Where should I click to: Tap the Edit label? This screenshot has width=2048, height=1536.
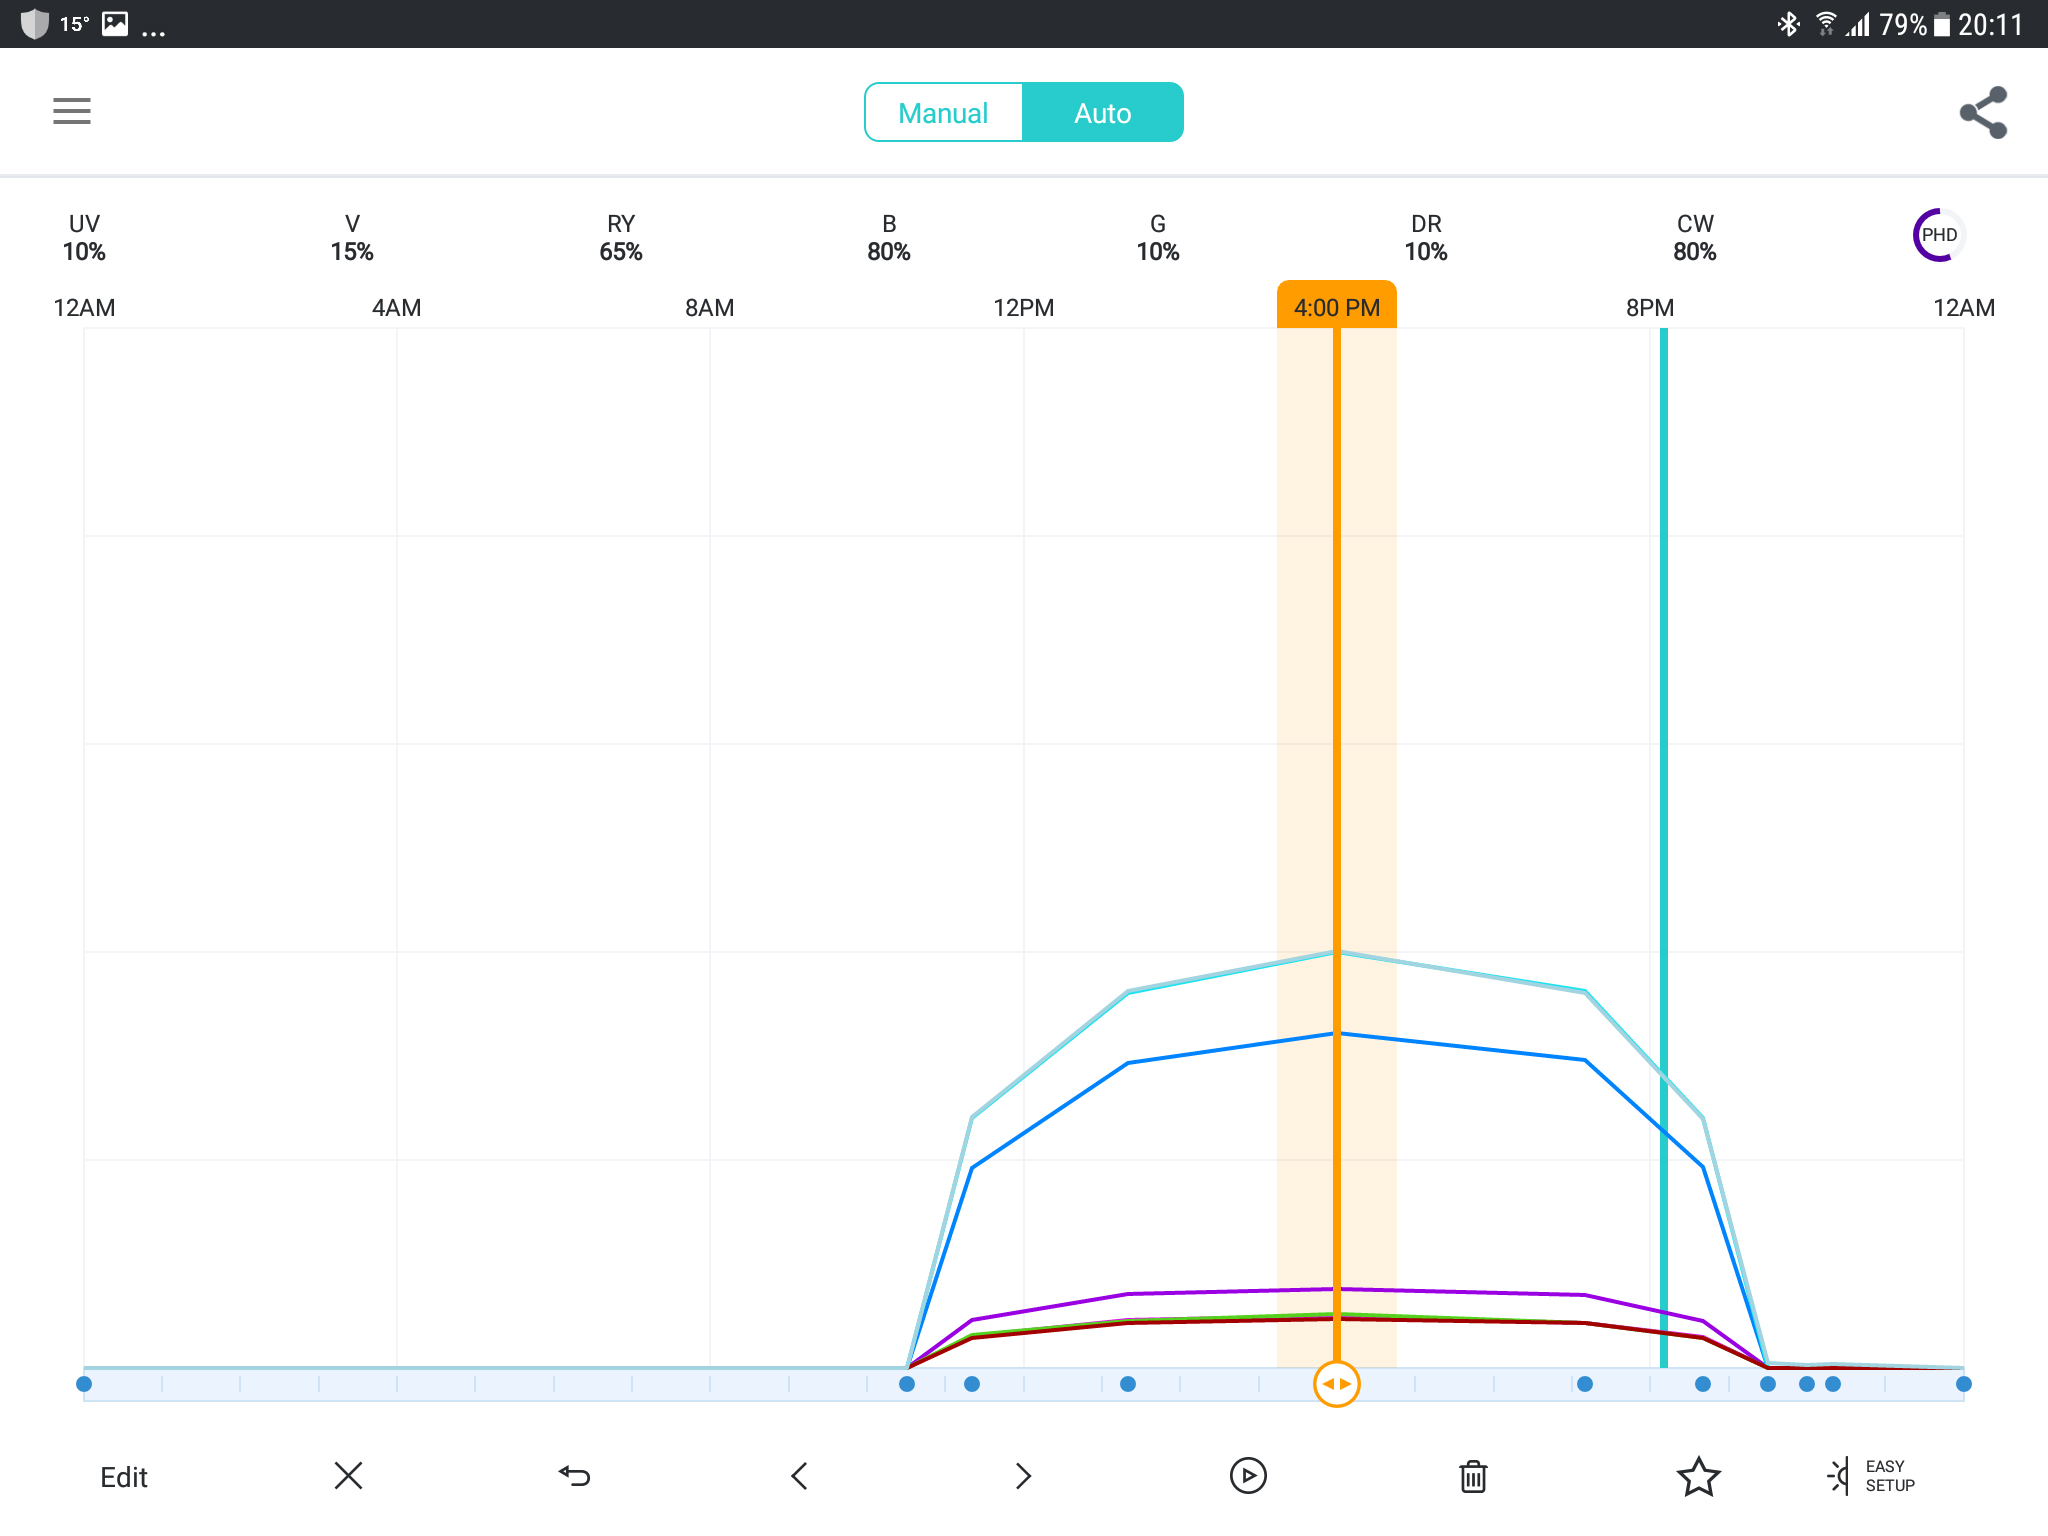click(x=124, y=1477)
